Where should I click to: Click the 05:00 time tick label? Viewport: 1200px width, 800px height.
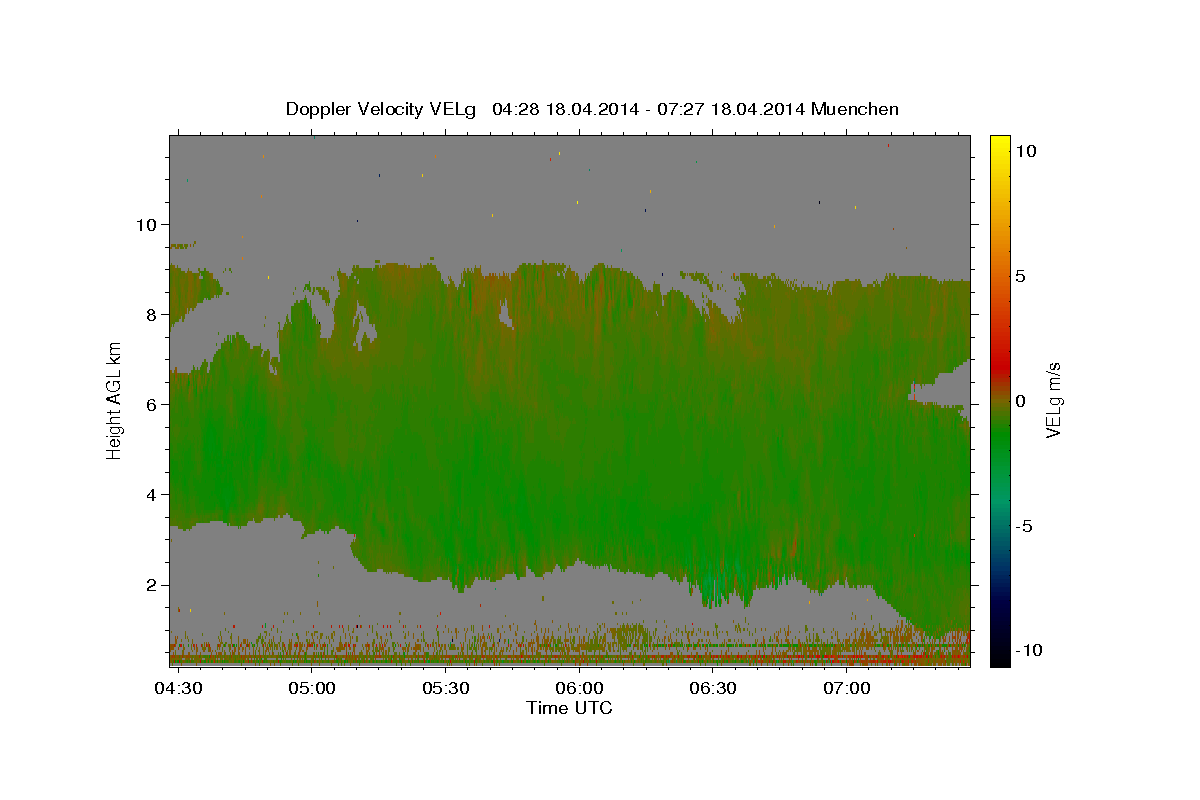[312, 689]
